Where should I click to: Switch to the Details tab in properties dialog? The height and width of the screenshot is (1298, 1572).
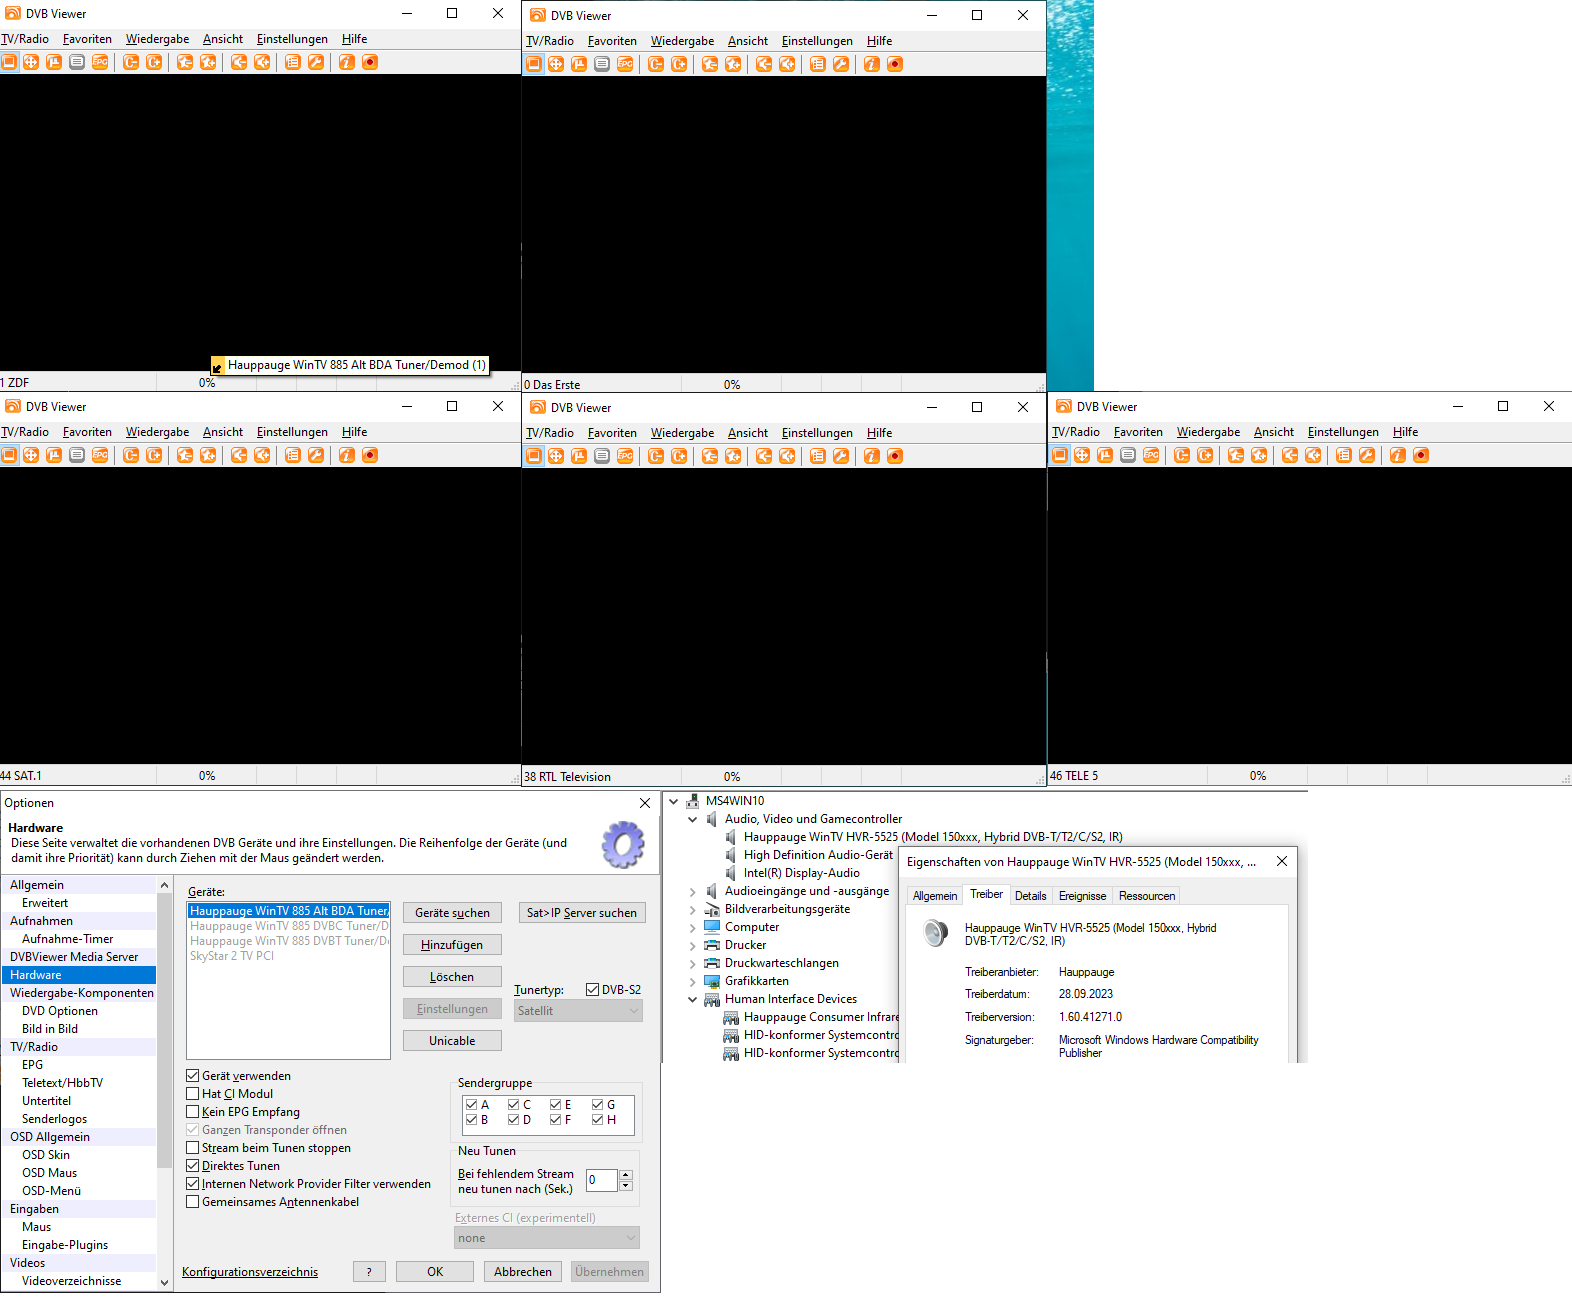tap(1030, 896)
